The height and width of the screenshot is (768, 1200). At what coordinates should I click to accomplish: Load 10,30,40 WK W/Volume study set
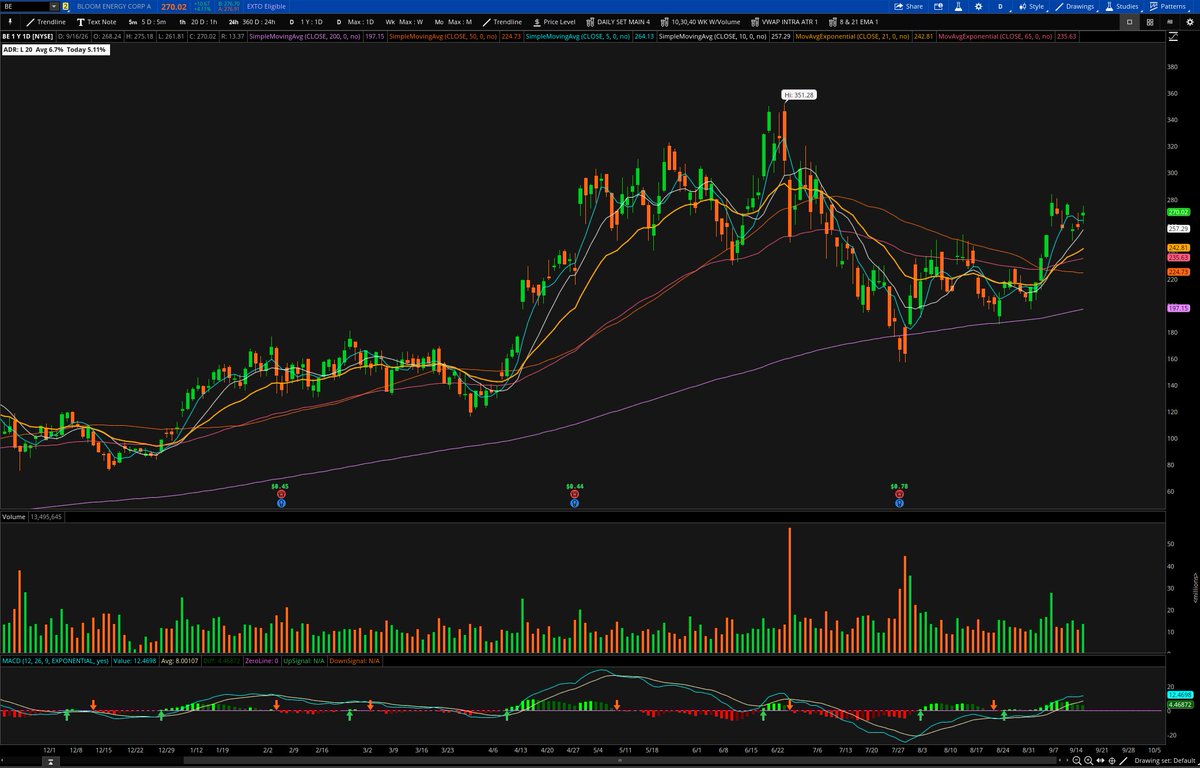click(x=700, y=21)
